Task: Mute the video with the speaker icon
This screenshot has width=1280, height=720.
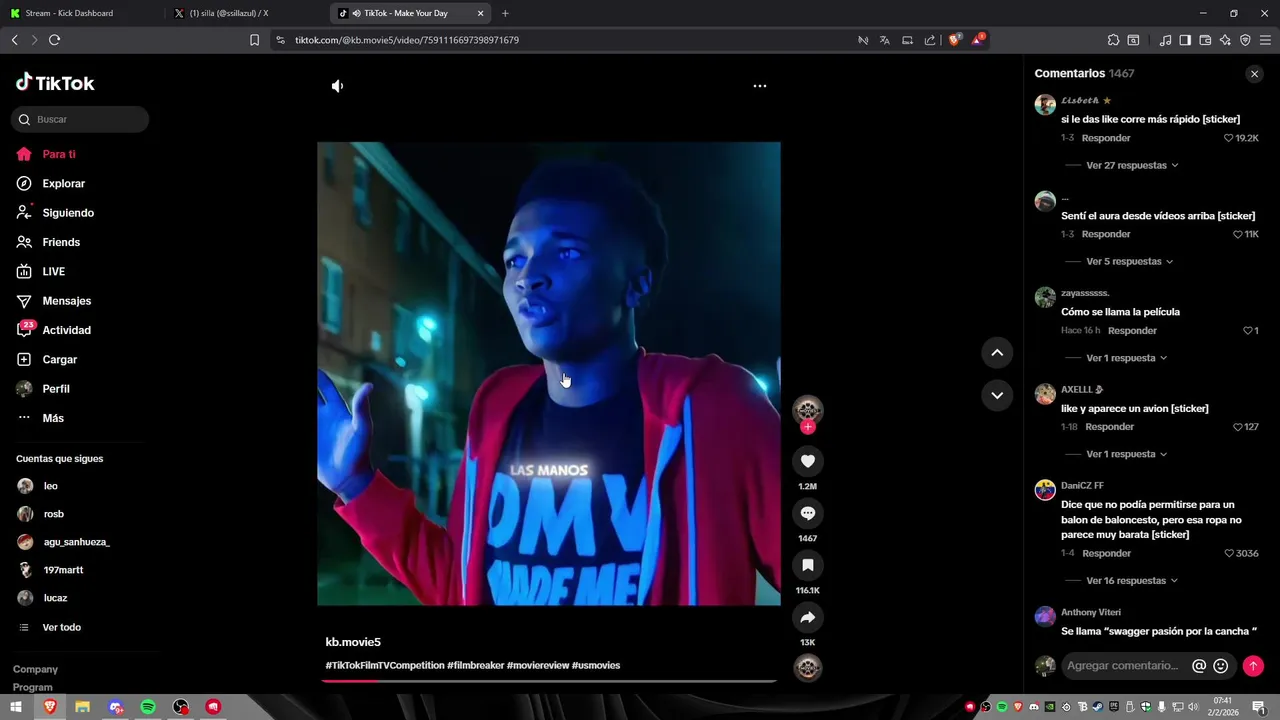Action: [337, 86]
